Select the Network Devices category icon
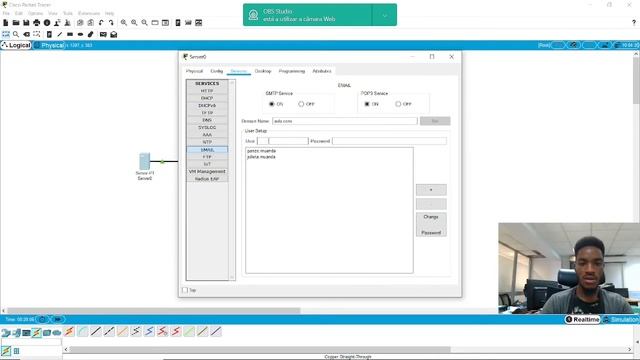This screenshot has height=360, width=640. [6, 333]
